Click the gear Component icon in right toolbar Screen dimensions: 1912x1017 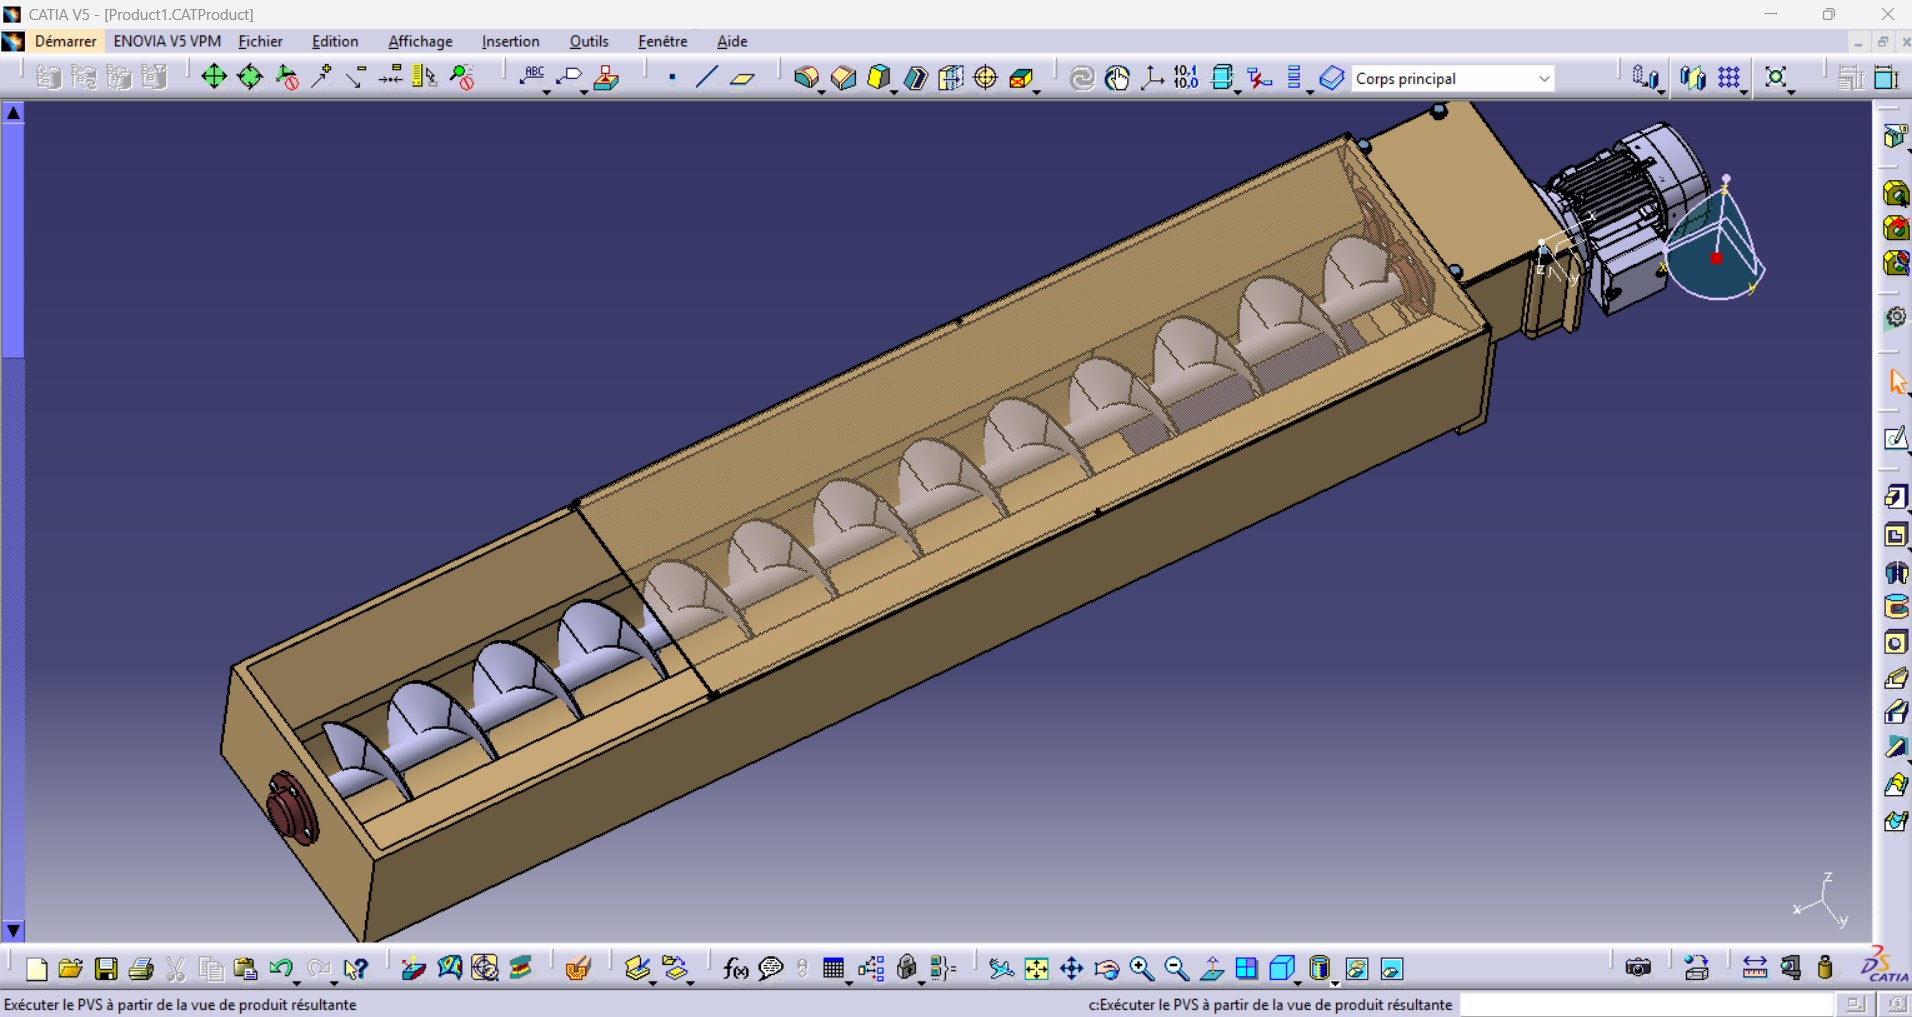(1896, 317)
